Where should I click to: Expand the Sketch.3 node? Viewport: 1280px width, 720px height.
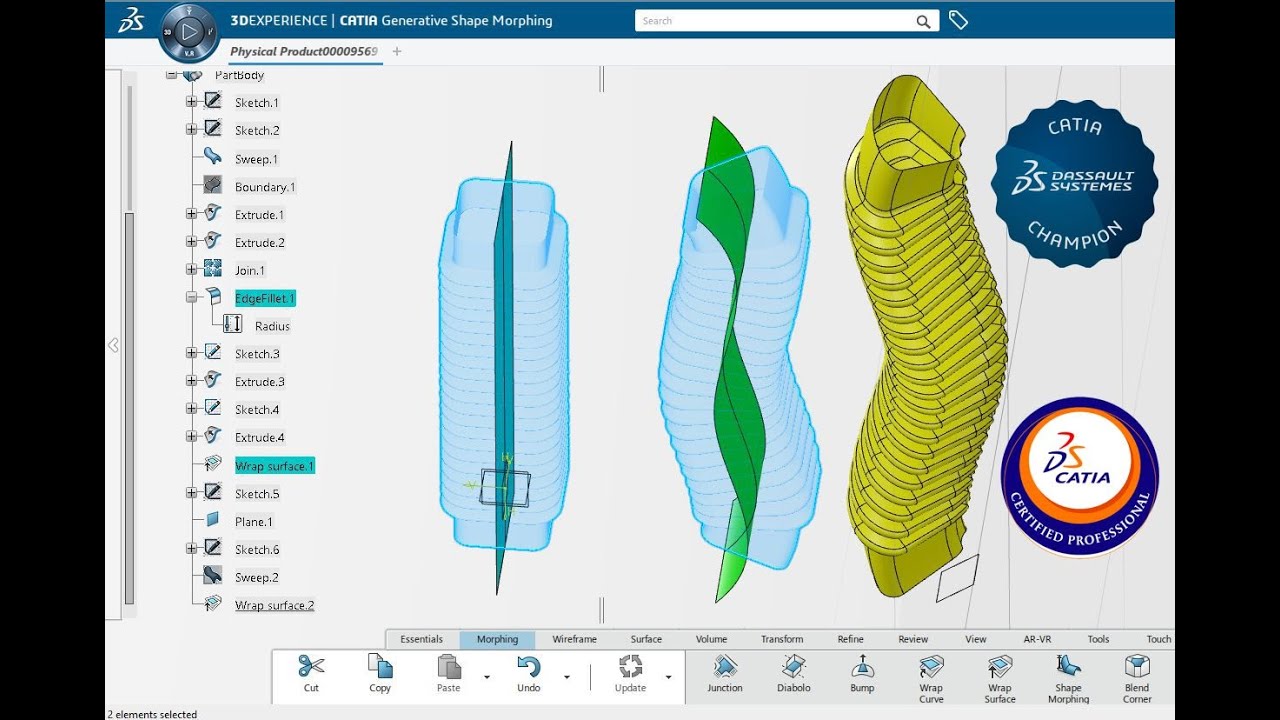192,353
